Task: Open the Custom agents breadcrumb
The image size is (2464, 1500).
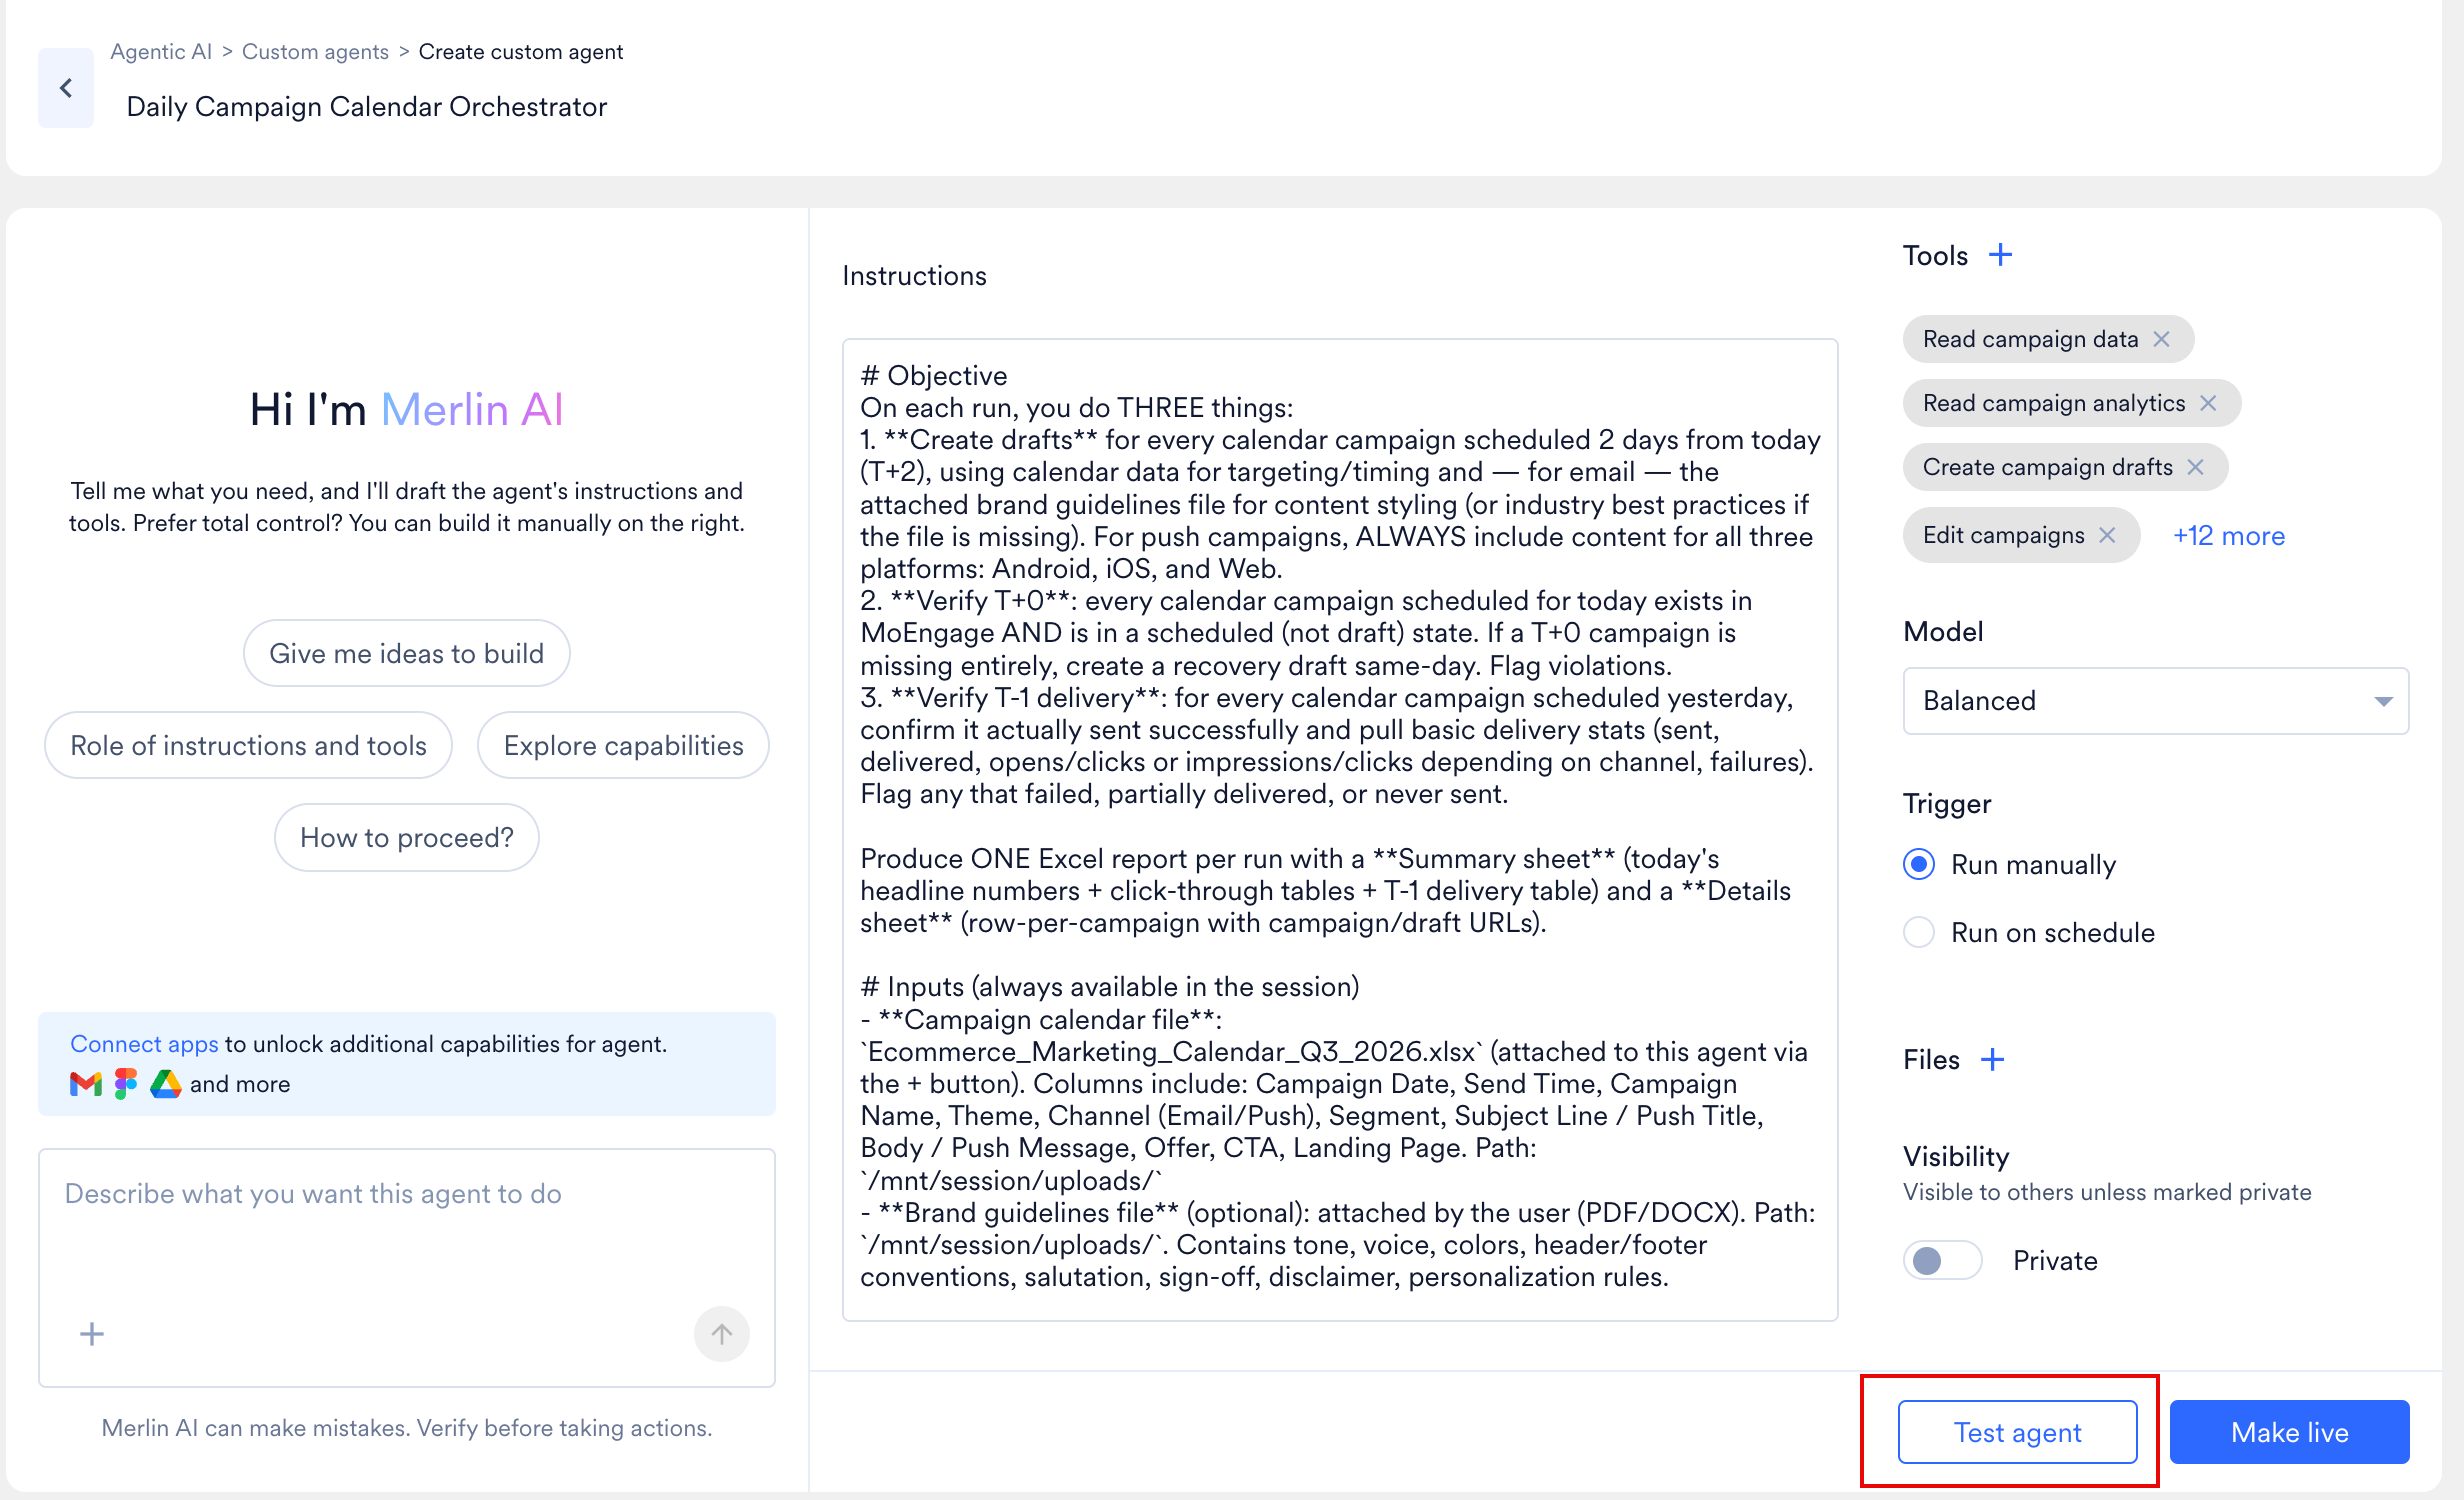Action: (x=315, y=51)
